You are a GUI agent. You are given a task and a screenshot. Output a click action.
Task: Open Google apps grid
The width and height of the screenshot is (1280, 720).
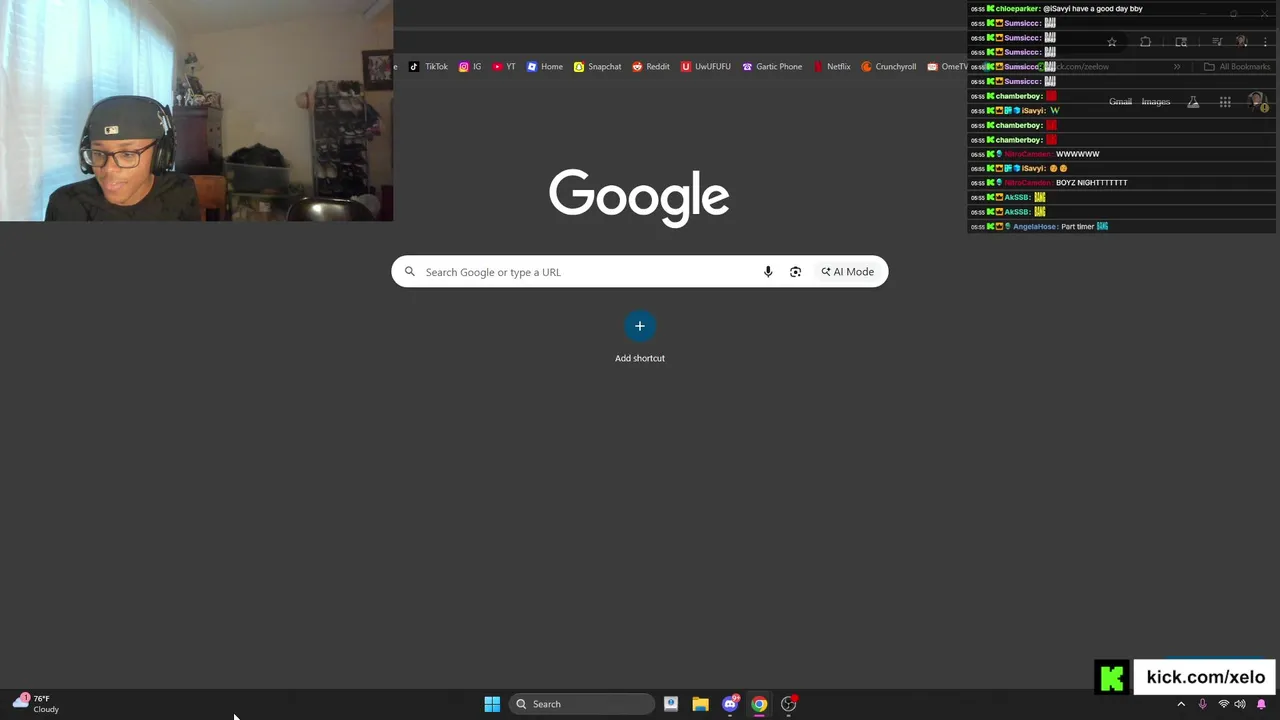pos(1225,102)
